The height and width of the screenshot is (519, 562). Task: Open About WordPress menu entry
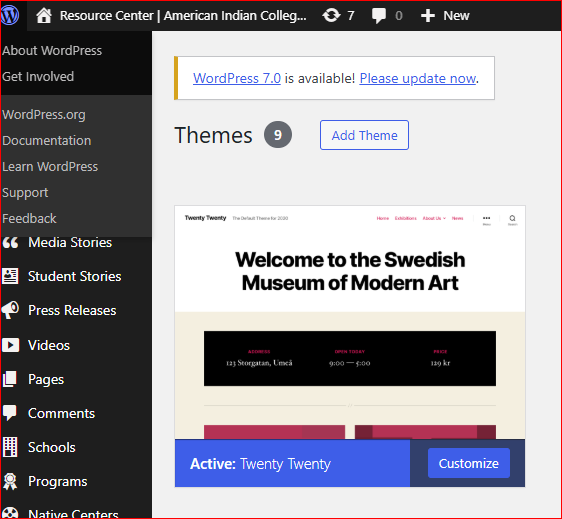click(x=52, y=51)
